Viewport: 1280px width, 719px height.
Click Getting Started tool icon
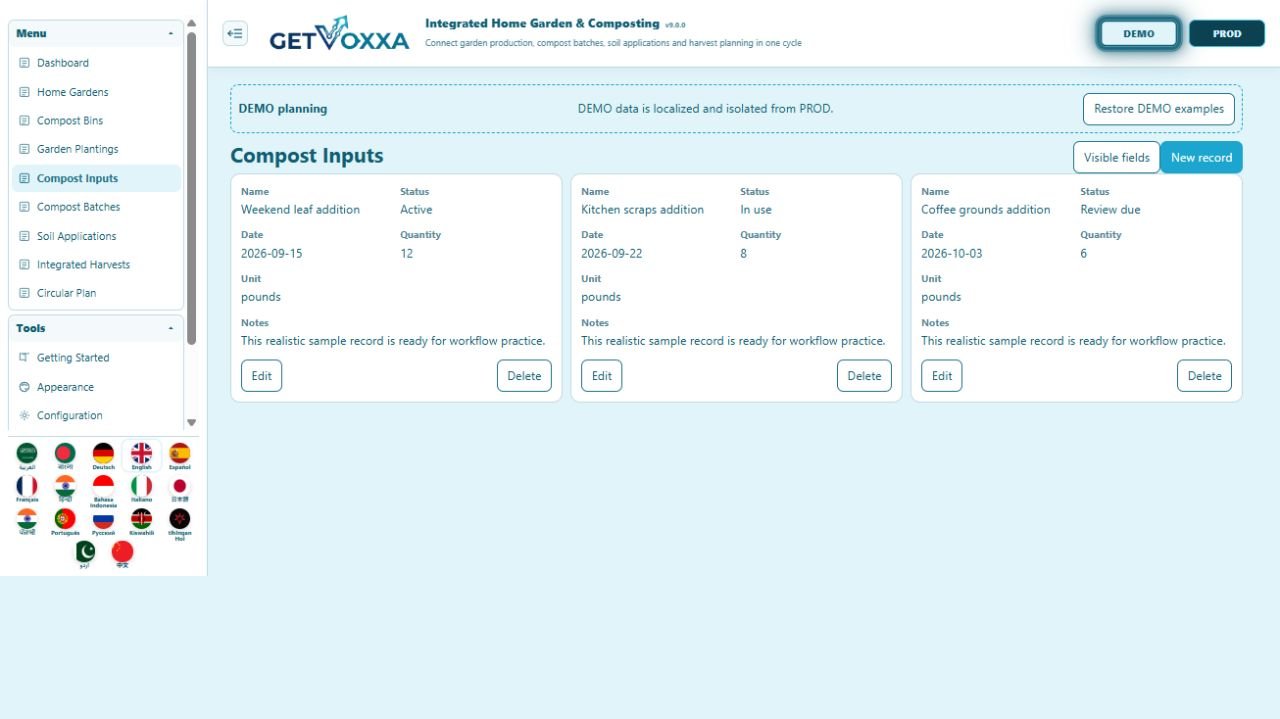pos(25,357)
